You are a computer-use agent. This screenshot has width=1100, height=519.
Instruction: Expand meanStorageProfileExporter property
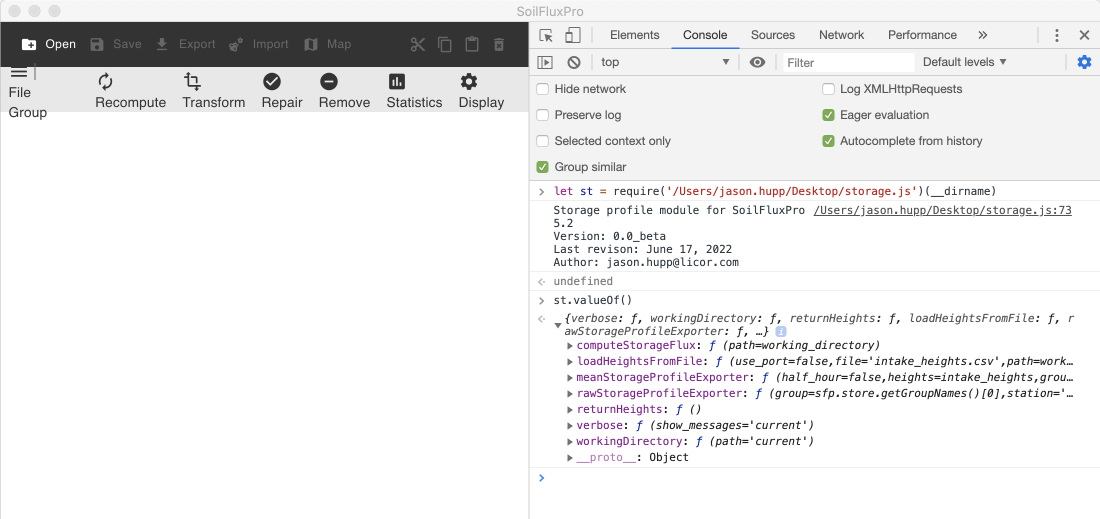pyautogui.click(x=570, y=377)
